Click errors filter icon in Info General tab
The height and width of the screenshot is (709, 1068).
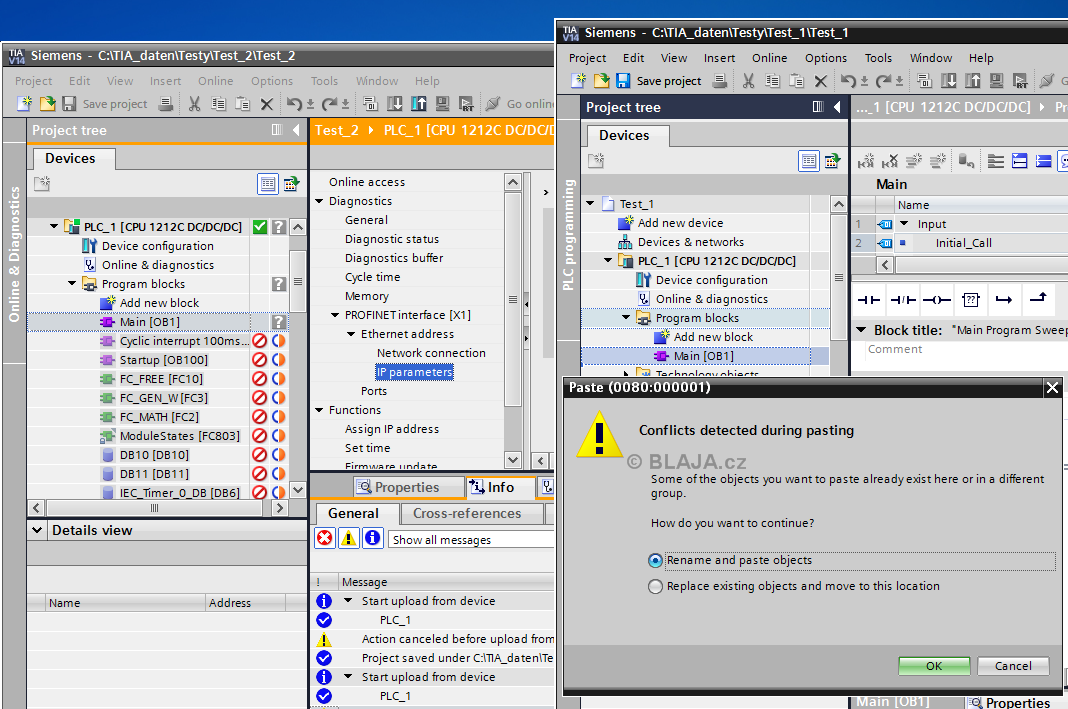pyautogui.click(x=325, y=539)
